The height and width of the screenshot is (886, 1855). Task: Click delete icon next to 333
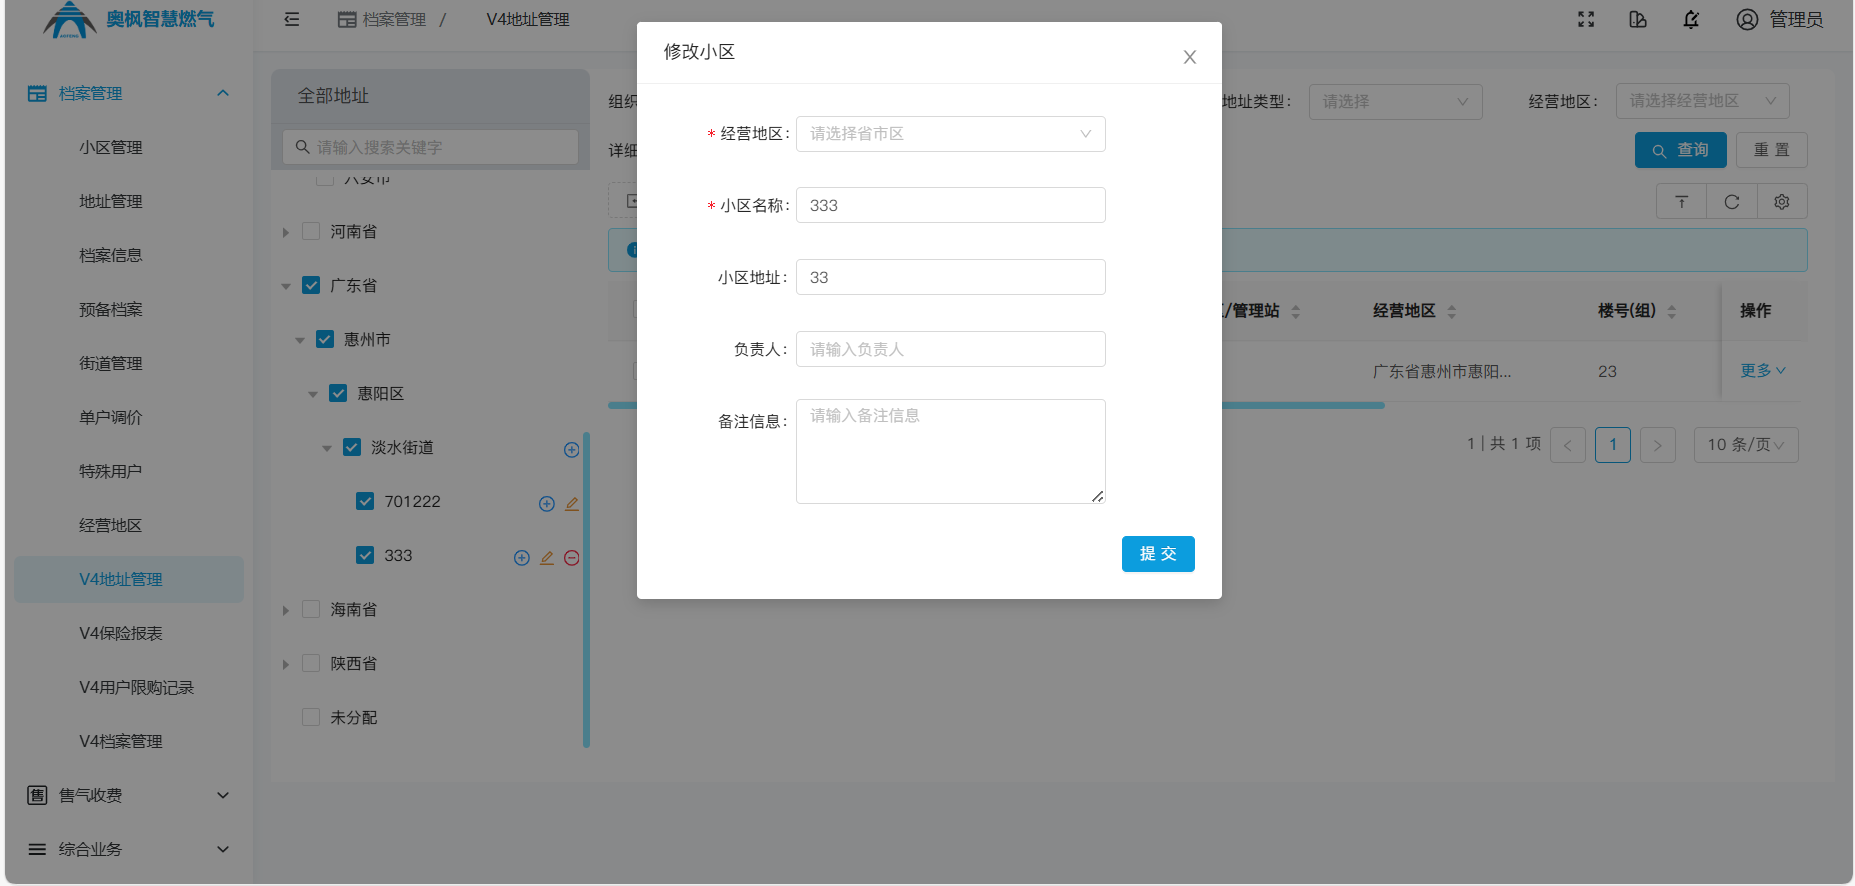coord(572,558)
